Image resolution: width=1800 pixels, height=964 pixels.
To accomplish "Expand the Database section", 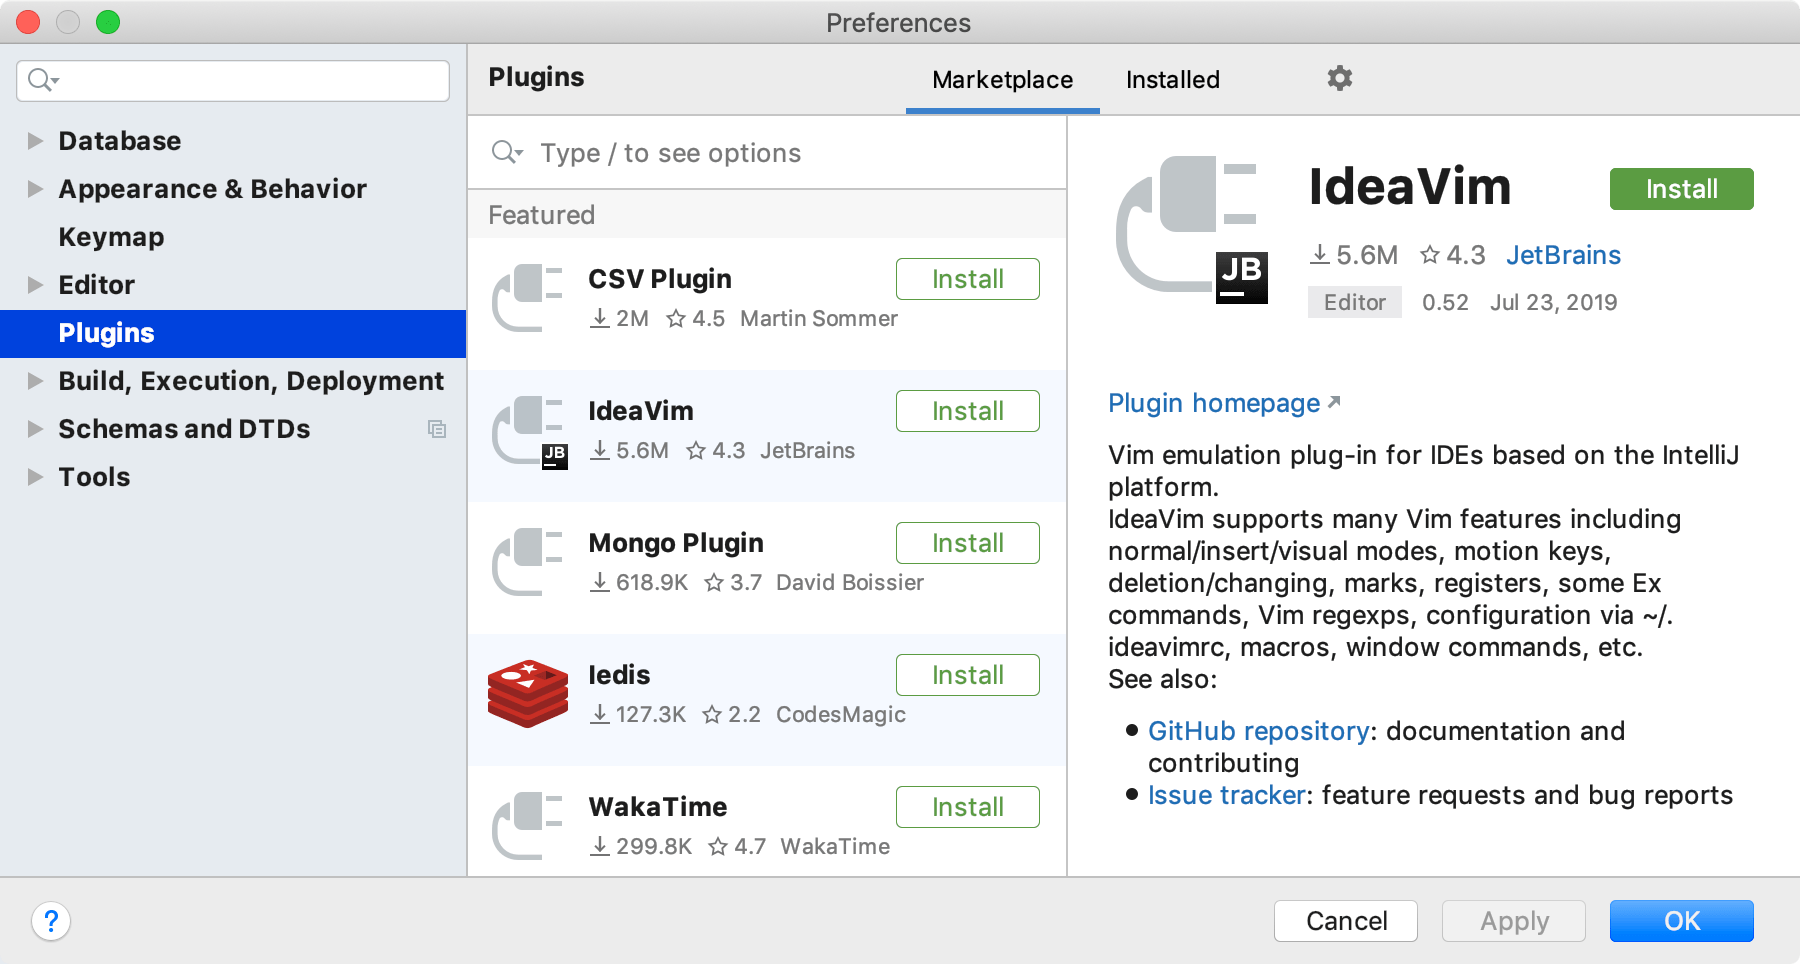I will click(33, 140).
